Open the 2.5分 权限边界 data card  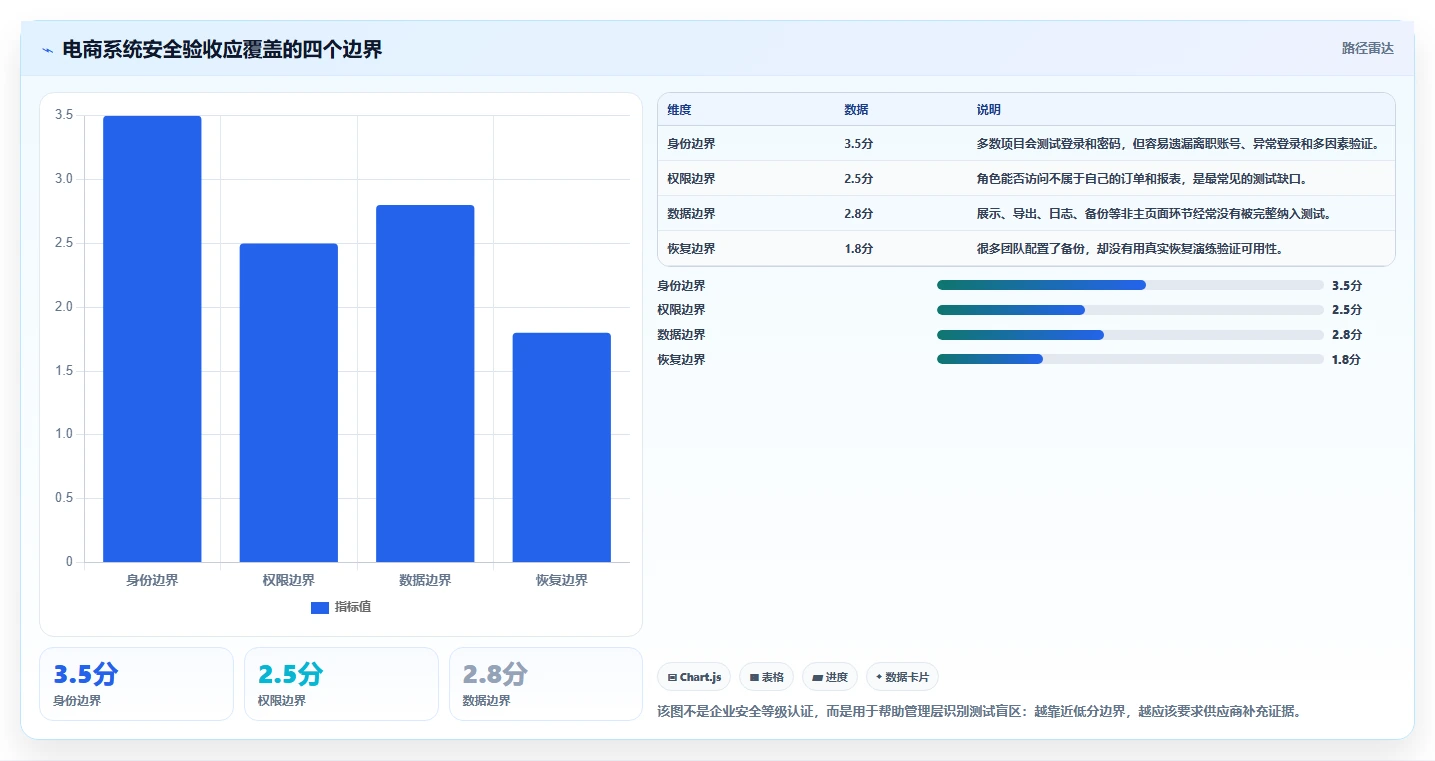point(341,684)
